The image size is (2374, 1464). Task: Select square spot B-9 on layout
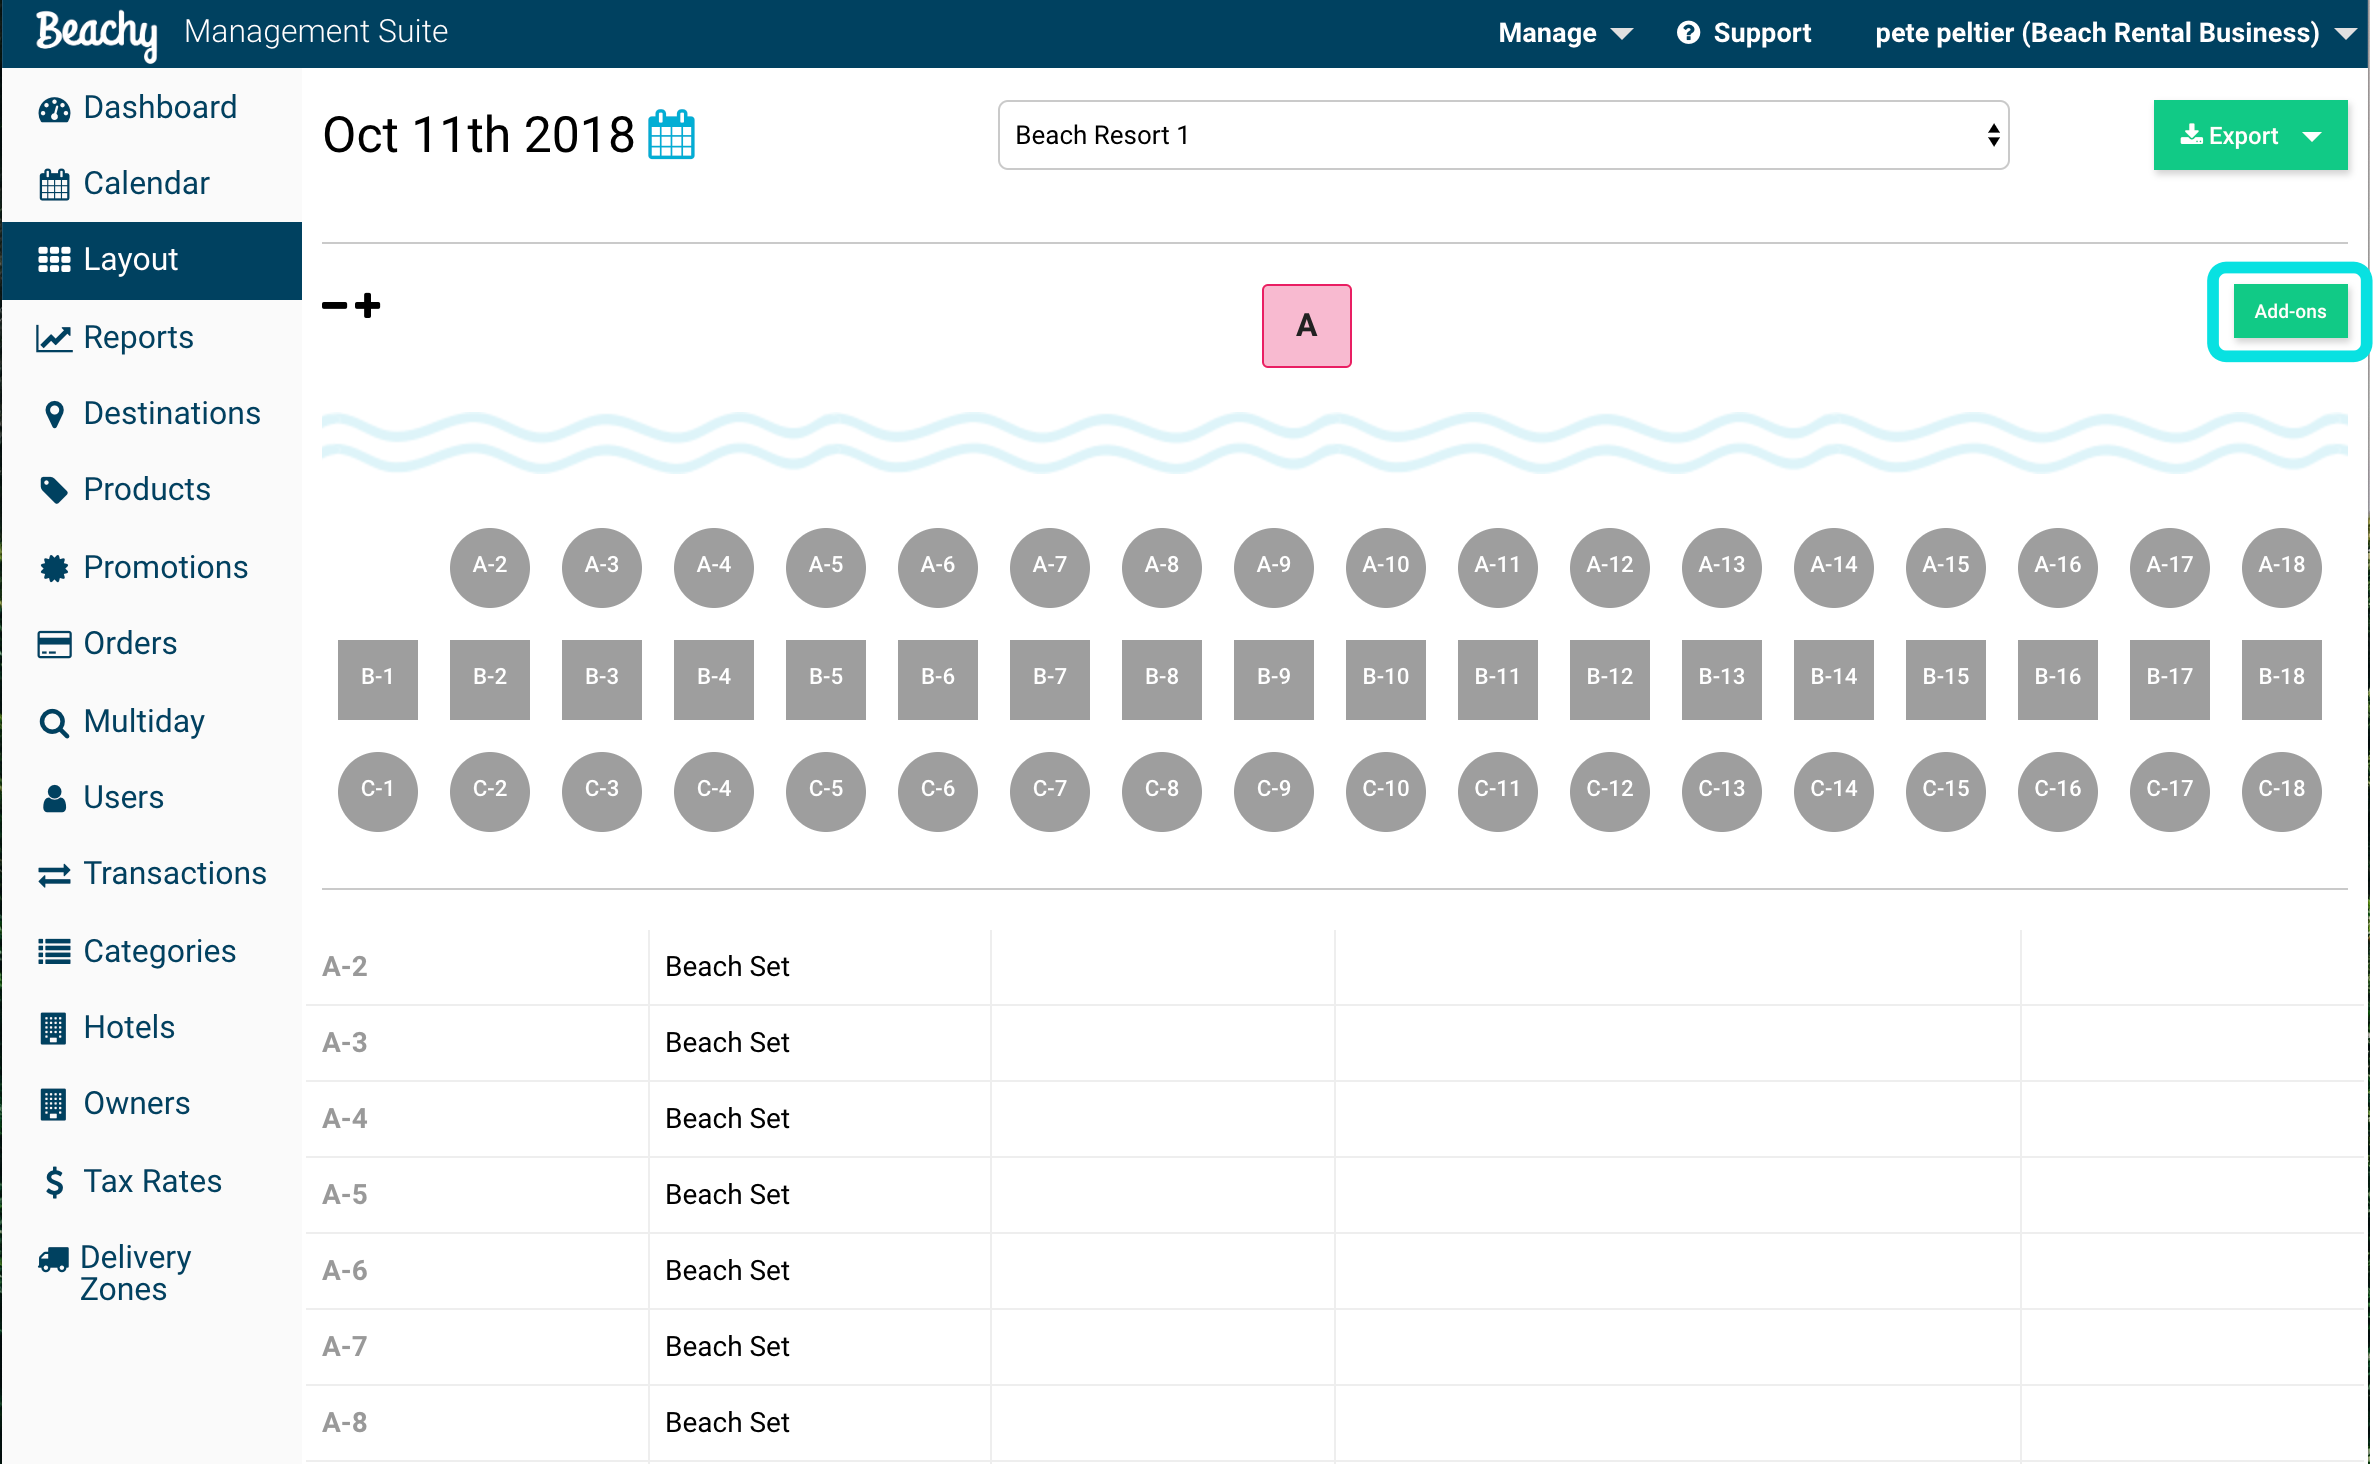1274,678
